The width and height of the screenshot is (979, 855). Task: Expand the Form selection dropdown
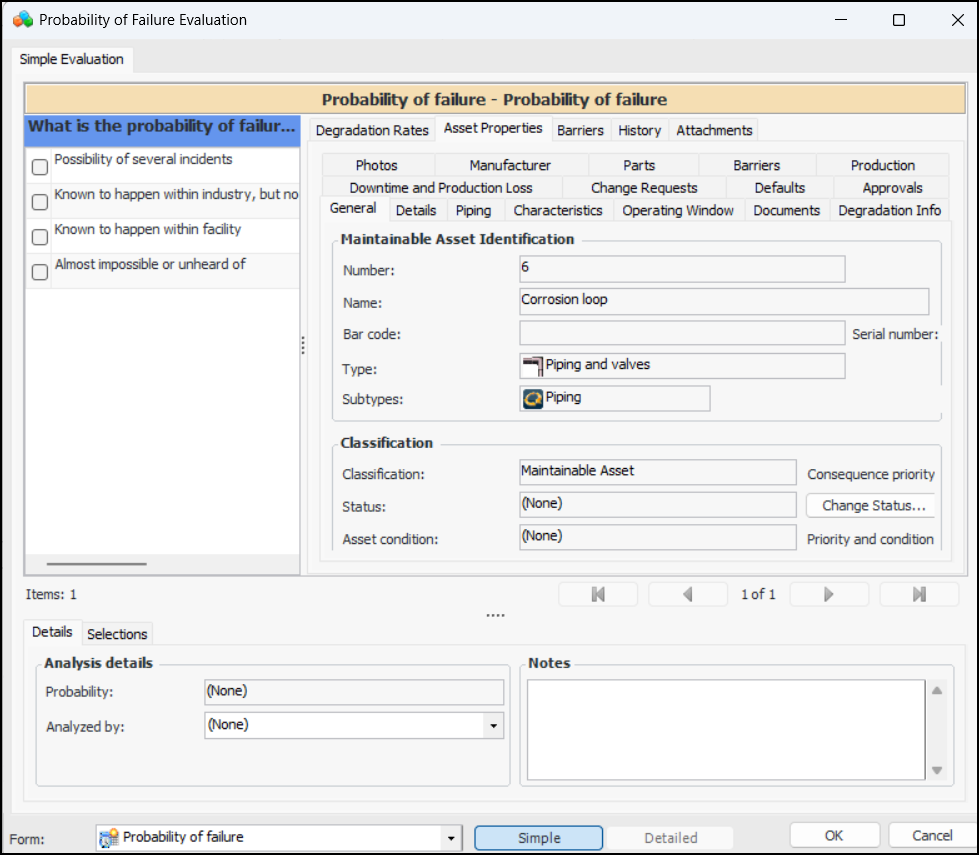(451, 838)
